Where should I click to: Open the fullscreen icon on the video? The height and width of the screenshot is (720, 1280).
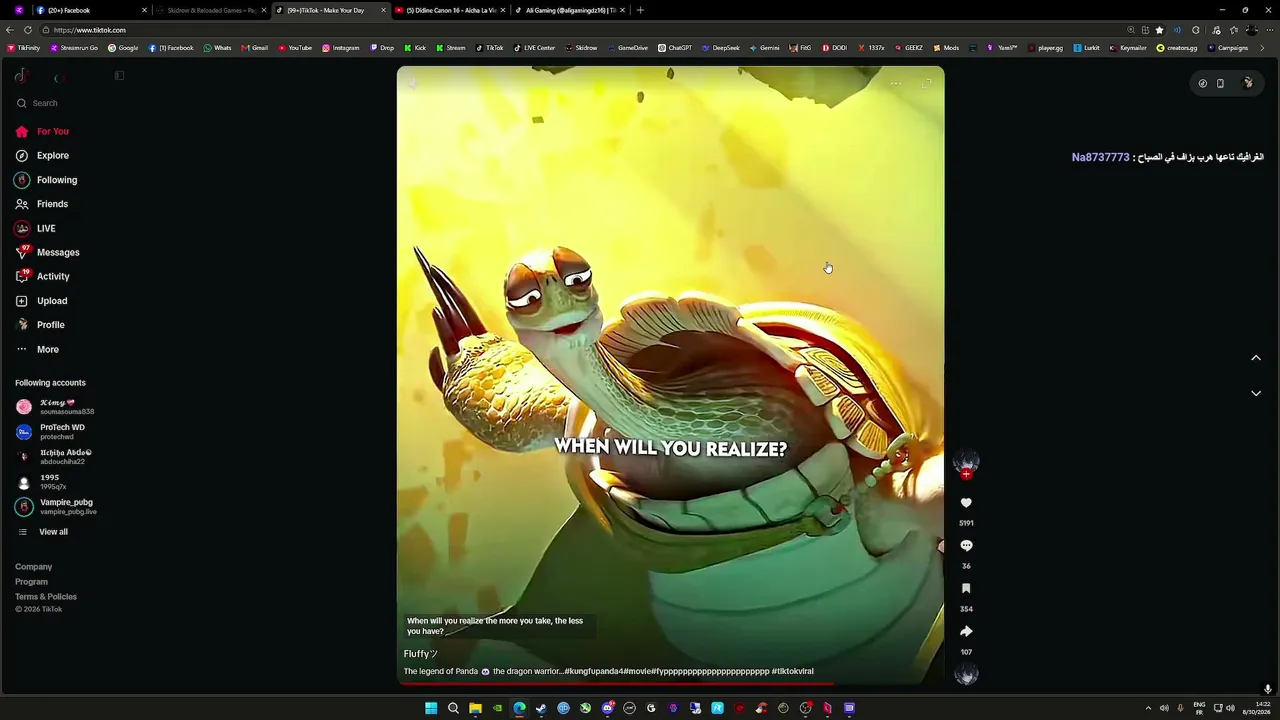point(926,83)
